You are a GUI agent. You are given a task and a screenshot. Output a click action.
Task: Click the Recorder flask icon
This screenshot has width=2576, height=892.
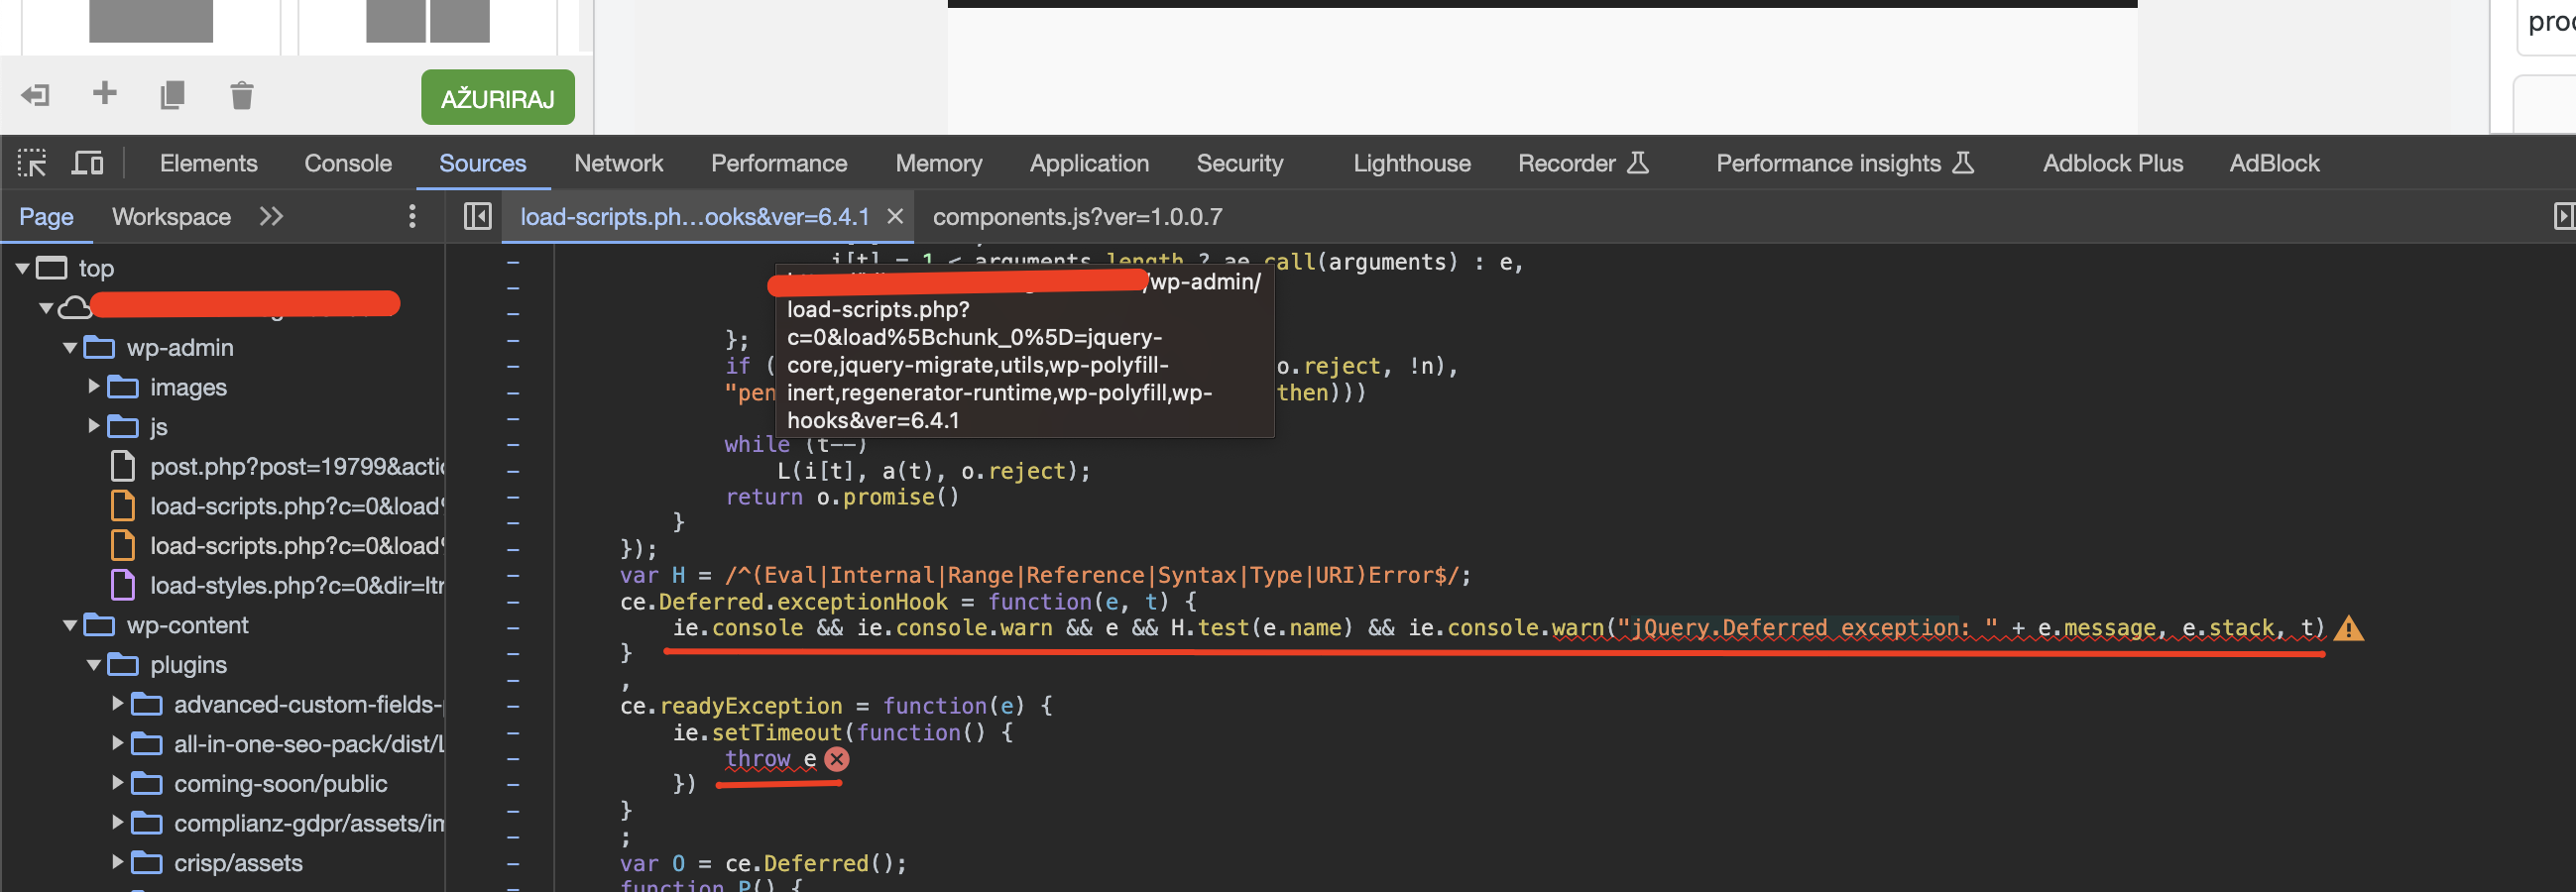[1637, 162]
